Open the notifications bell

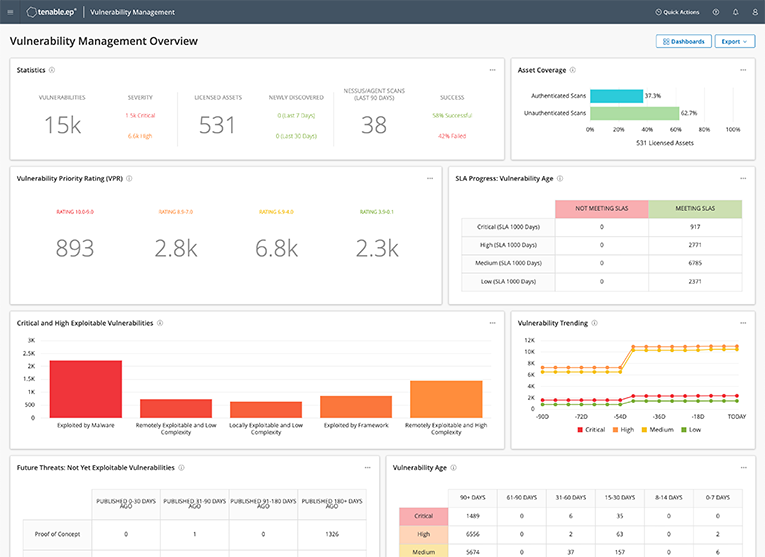(x=736, y=12)
